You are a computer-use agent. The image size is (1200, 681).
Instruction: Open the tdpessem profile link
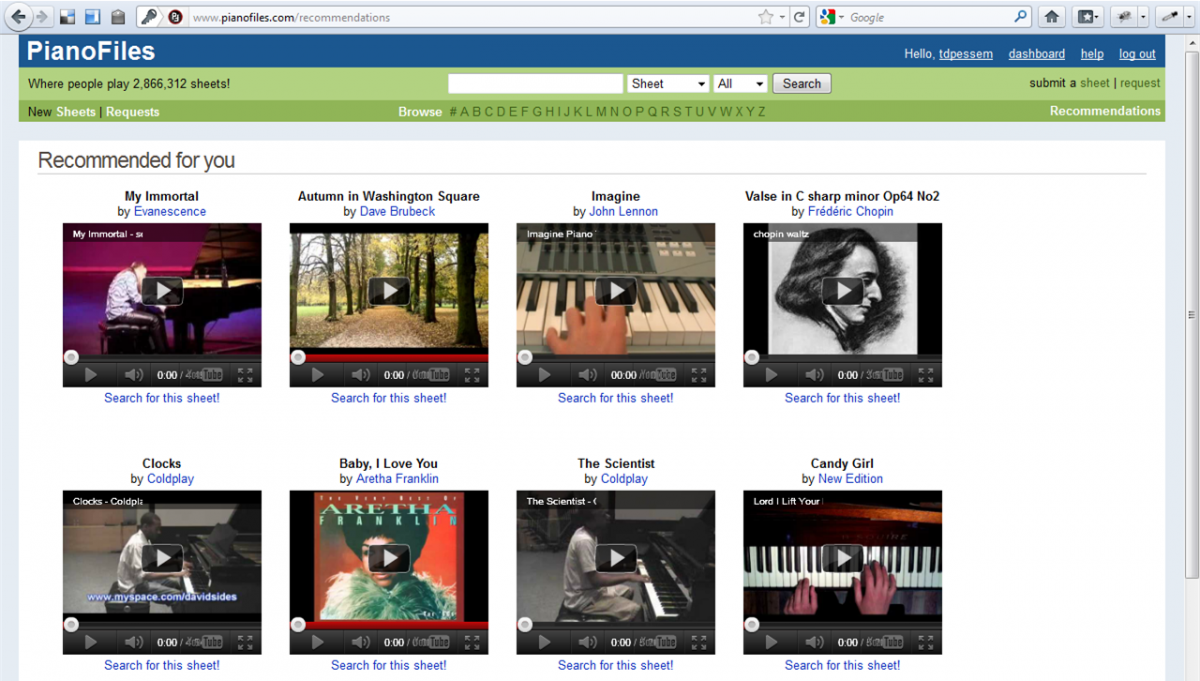(x=966, y=54)
